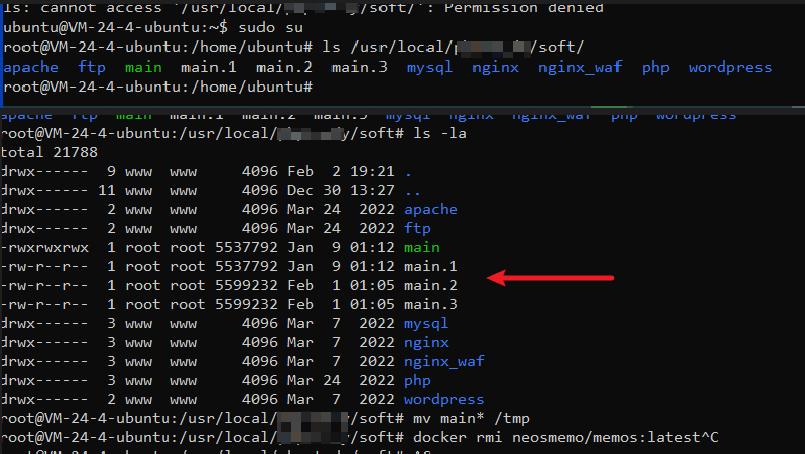The height and width of the screenshot is (454, 805).
Task: Click 'drwx------' permissions on wordpress row
Action: [x=45, y=400]
